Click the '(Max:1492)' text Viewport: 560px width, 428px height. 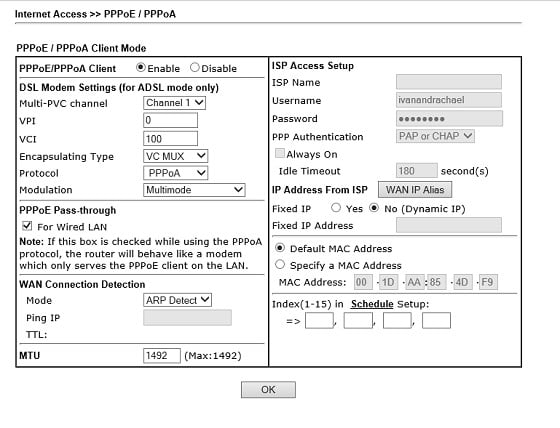pos(213,356)
